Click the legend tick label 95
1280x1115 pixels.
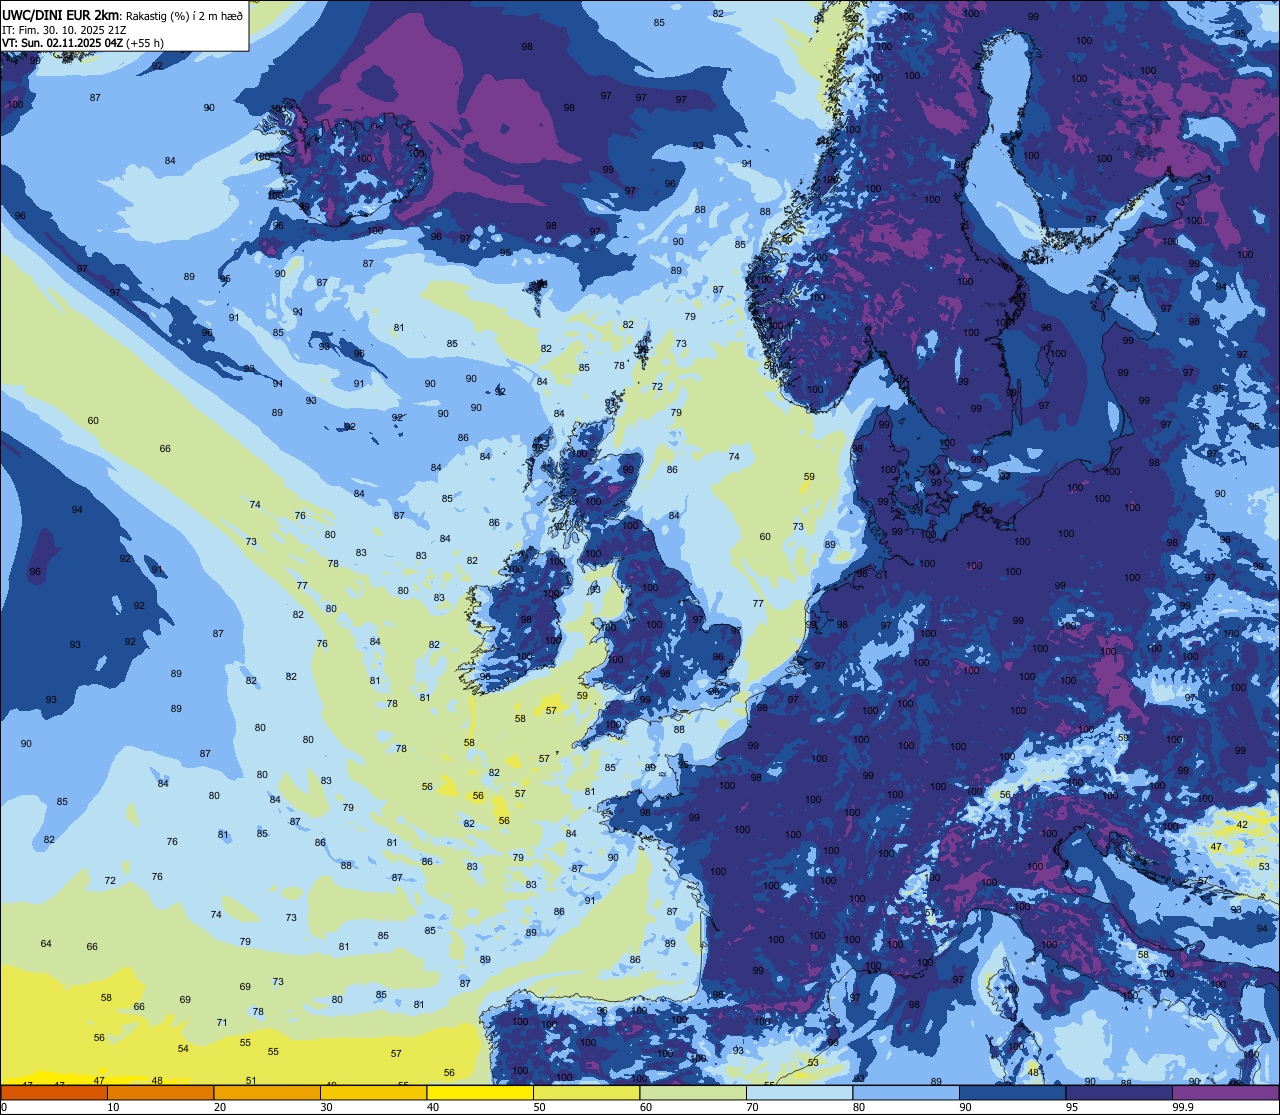point(1072,1107)
